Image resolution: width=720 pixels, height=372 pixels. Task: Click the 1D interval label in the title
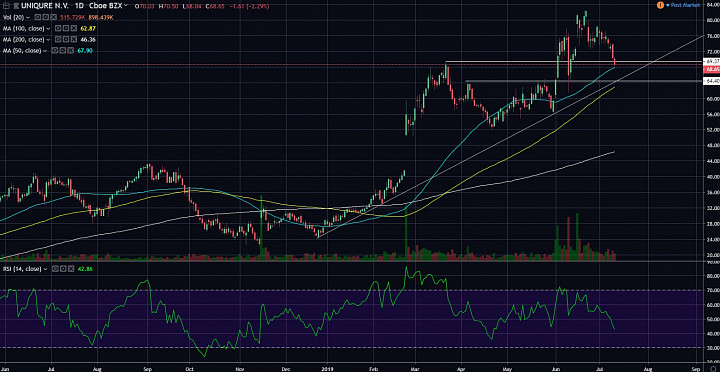[79, 6]
